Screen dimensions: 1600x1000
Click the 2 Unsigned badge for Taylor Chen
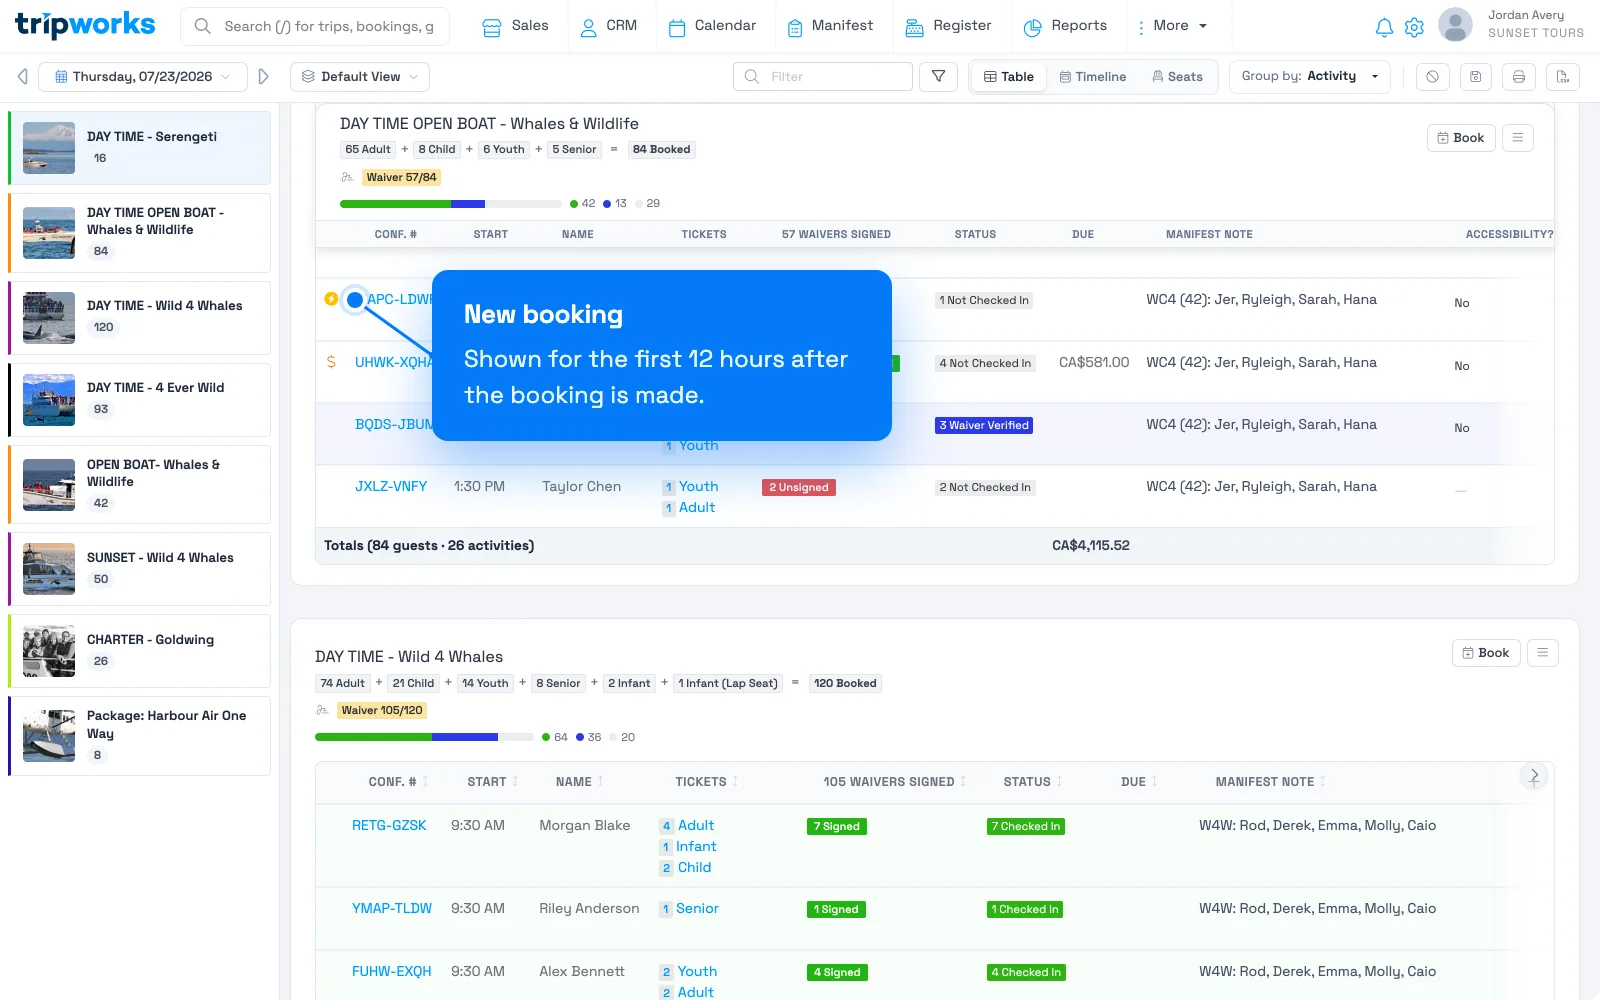pos(799,488)
